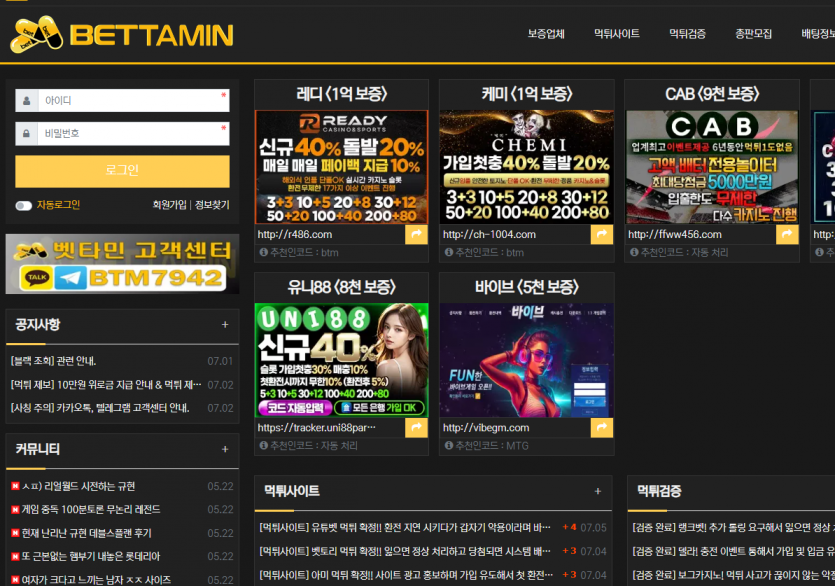The image size is (835, 586).
Task: Open the 총판모집 menu
Action: [753, 34]
